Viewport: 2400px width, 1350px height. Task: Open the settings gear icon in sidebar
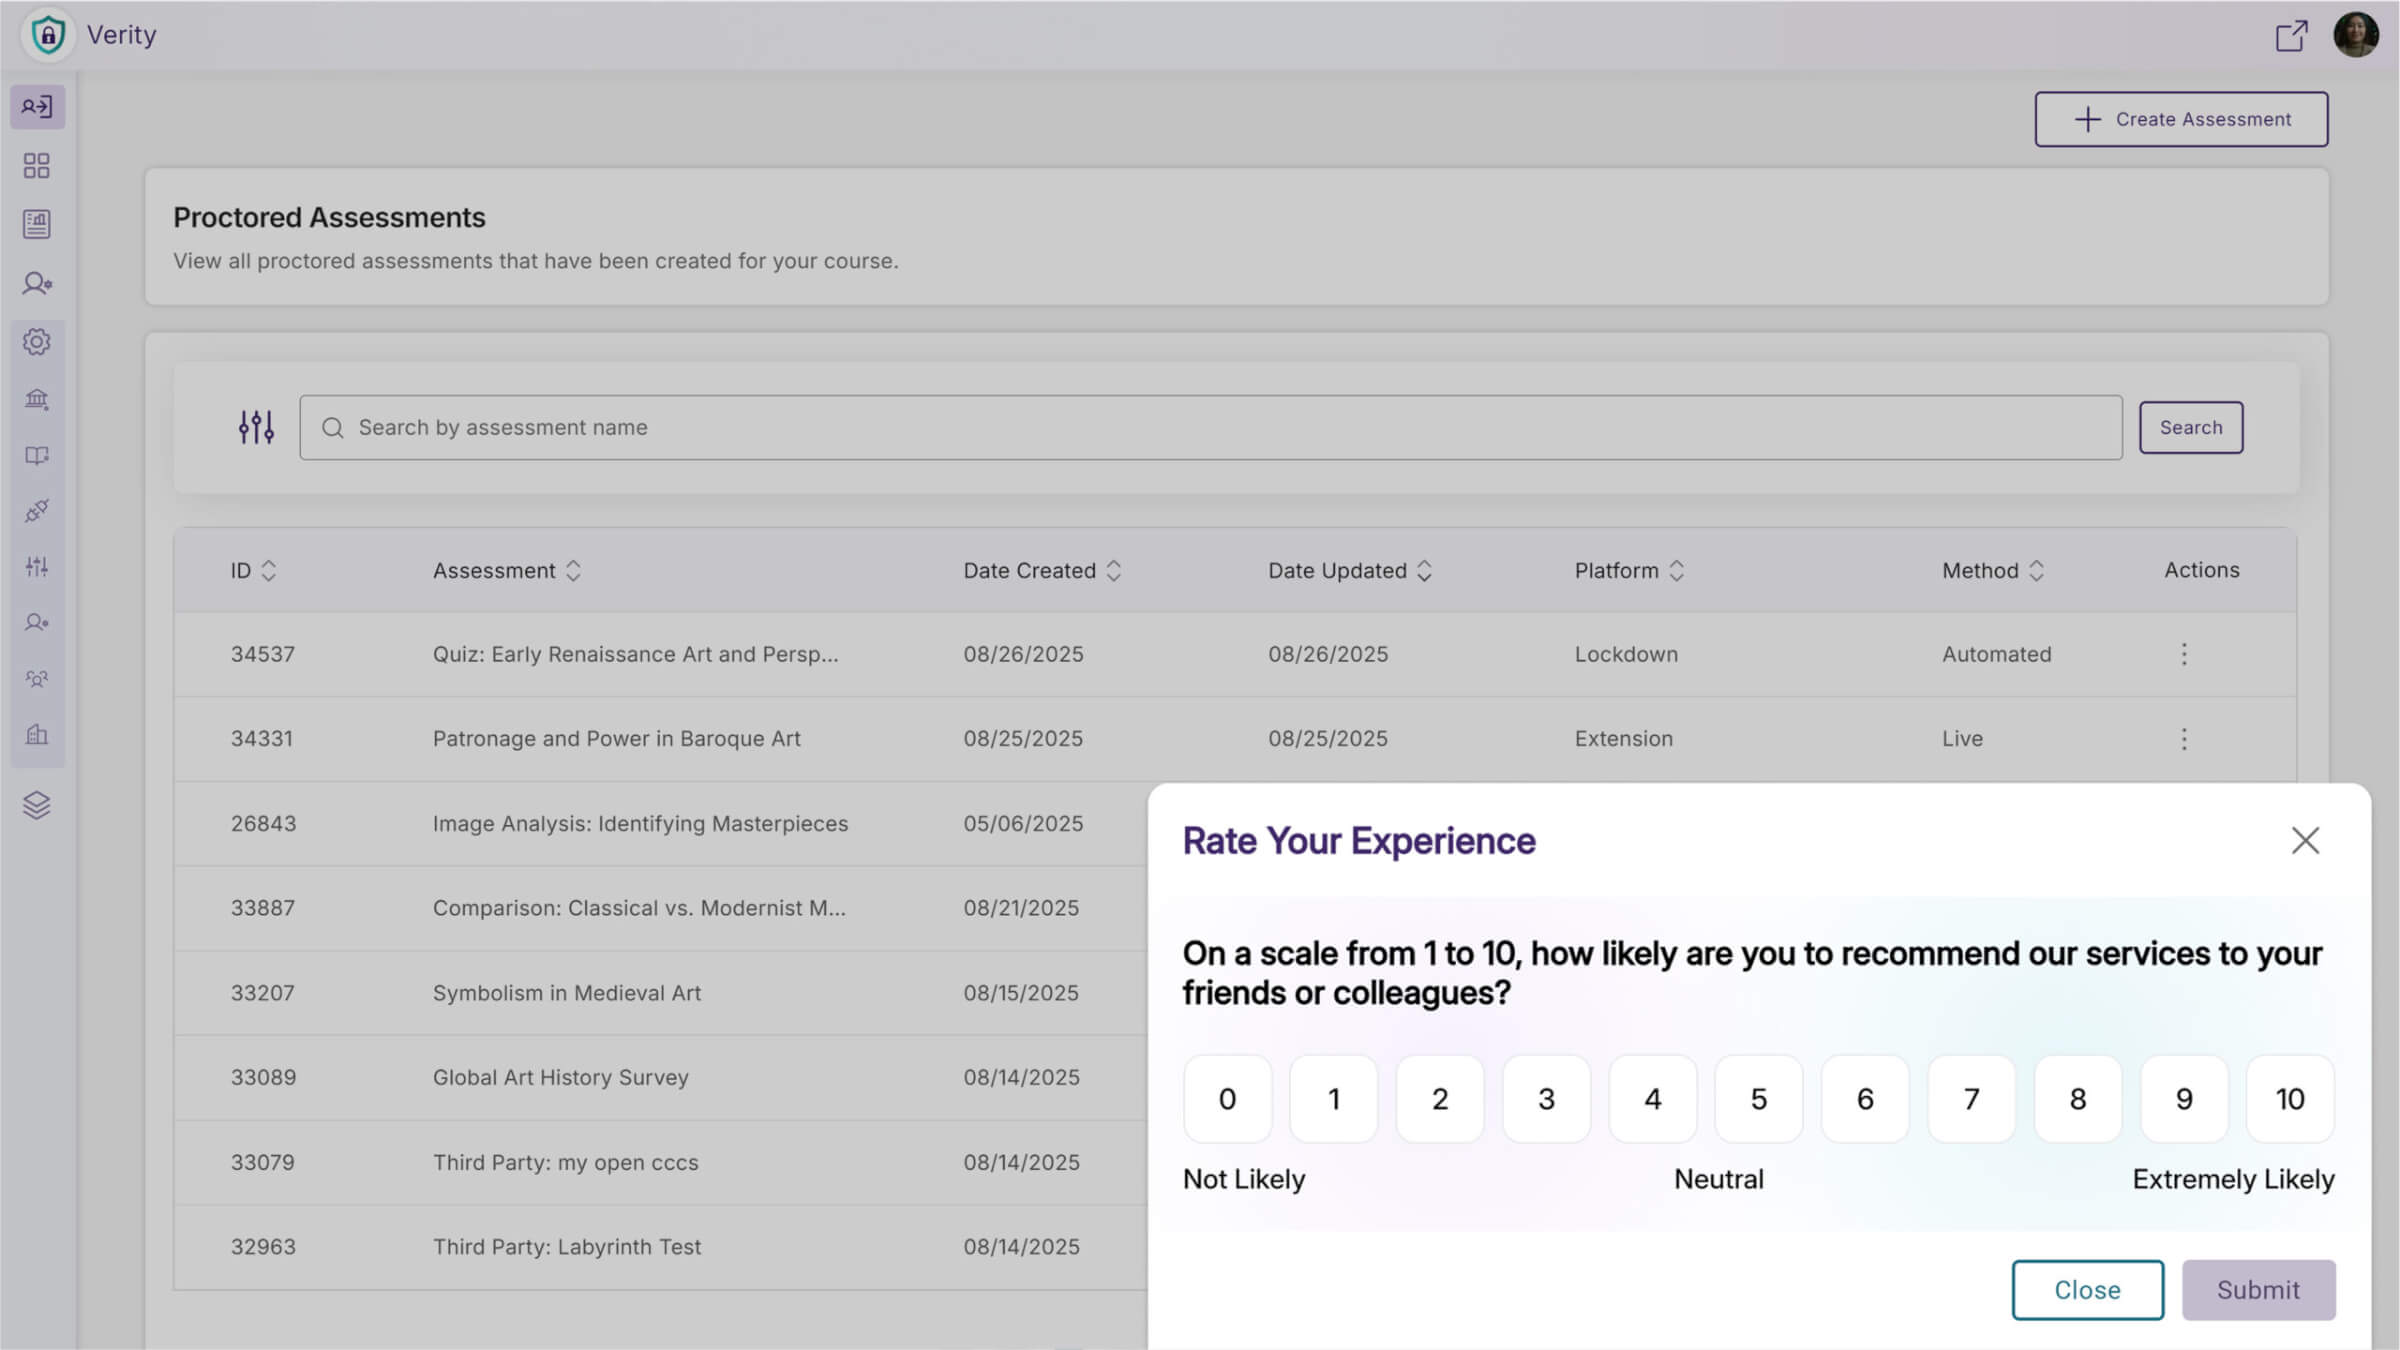point(37,342)
